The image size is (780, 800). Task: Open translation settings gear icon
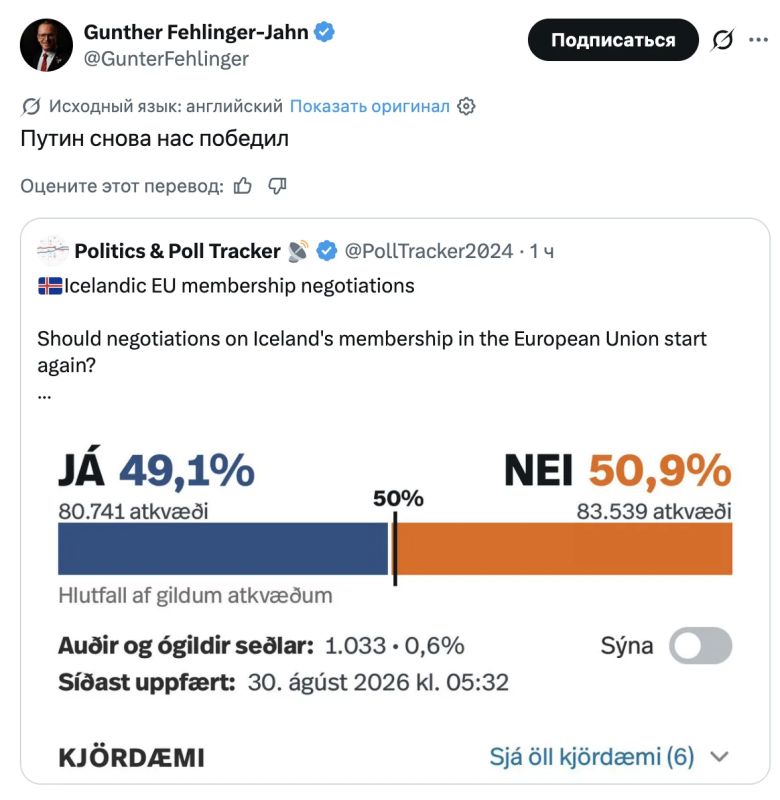(x=466, y=106)
